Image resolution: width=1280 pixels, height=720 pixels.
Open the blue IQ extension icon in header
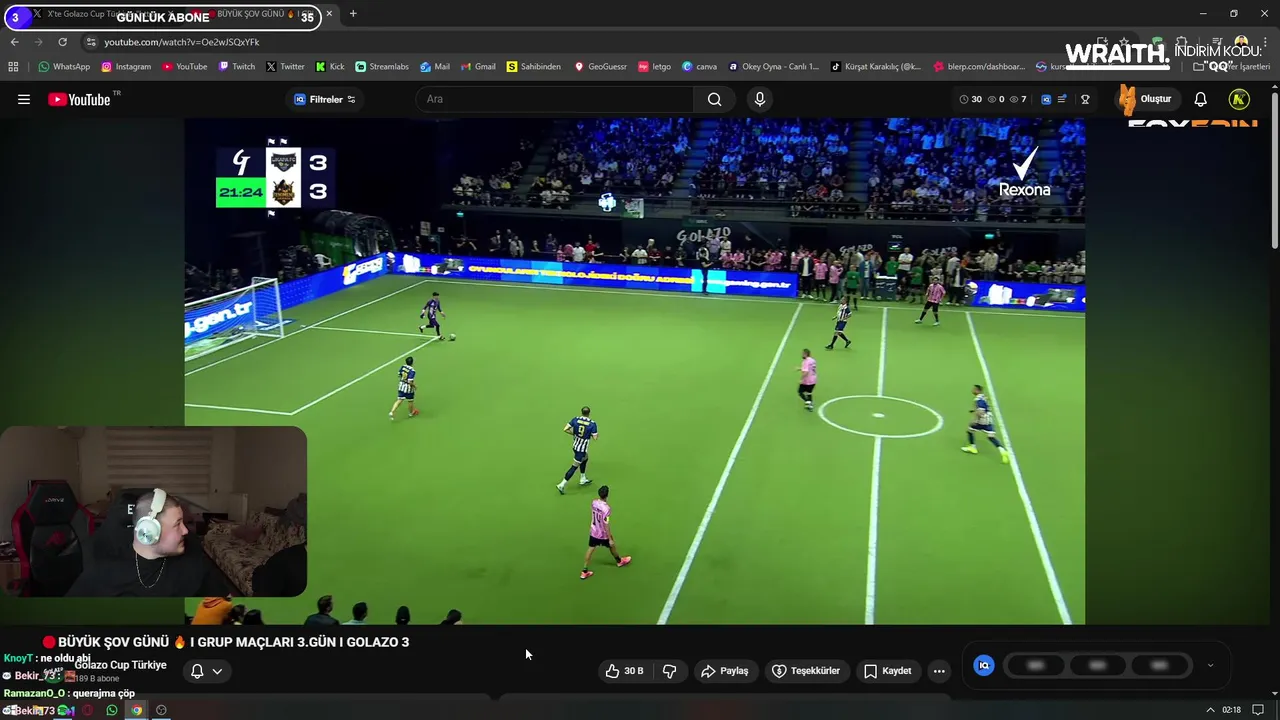point(1046,99)
